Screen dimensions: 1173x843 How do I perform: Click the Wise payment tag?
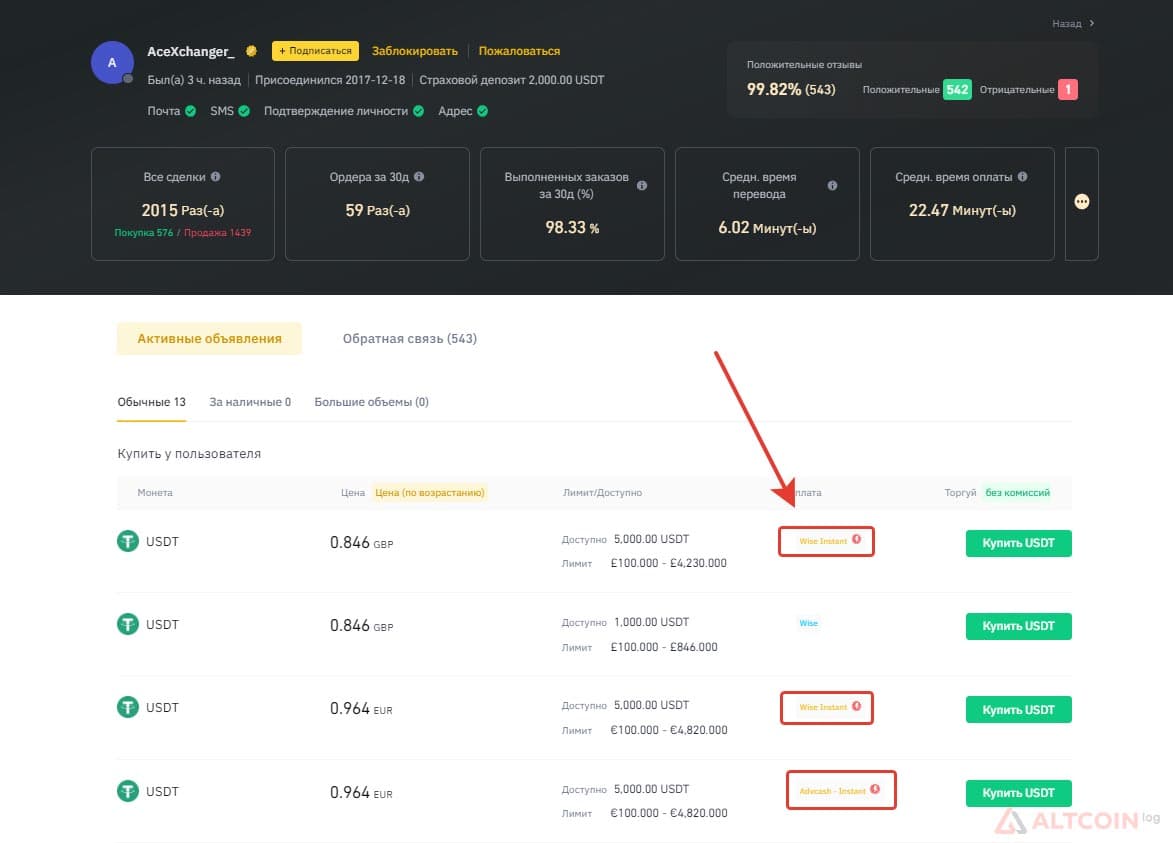tap(809, 623)
